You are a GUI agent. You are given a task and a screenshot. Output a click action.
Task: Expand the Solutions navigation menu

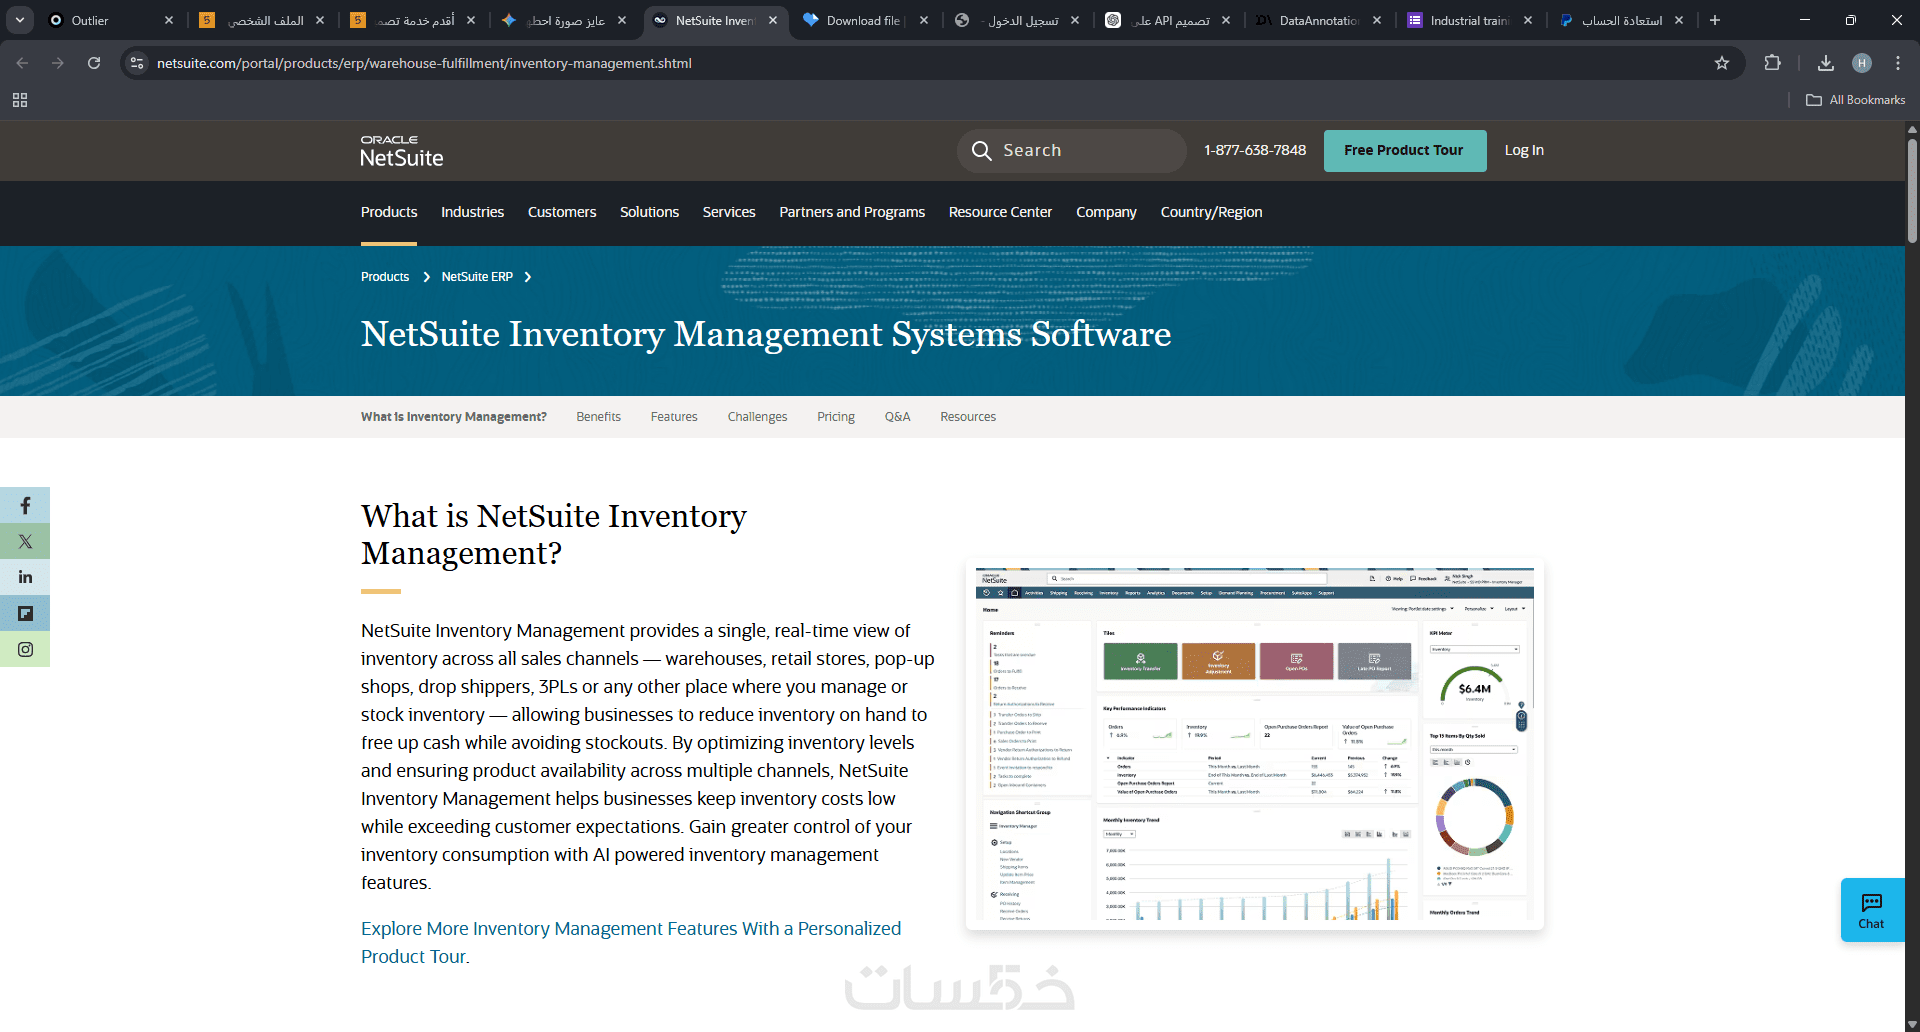click(649, 212)
